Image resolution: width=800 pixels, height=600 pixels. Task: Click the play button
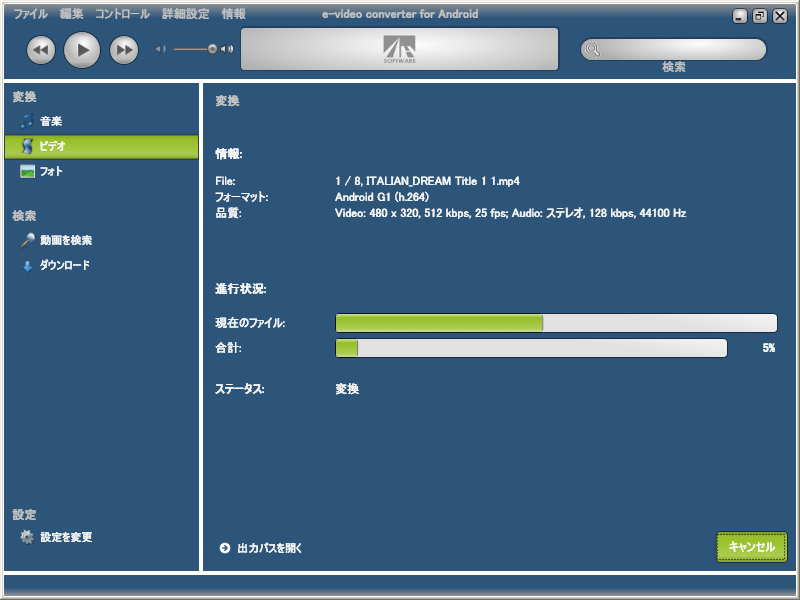pos(82,50)
